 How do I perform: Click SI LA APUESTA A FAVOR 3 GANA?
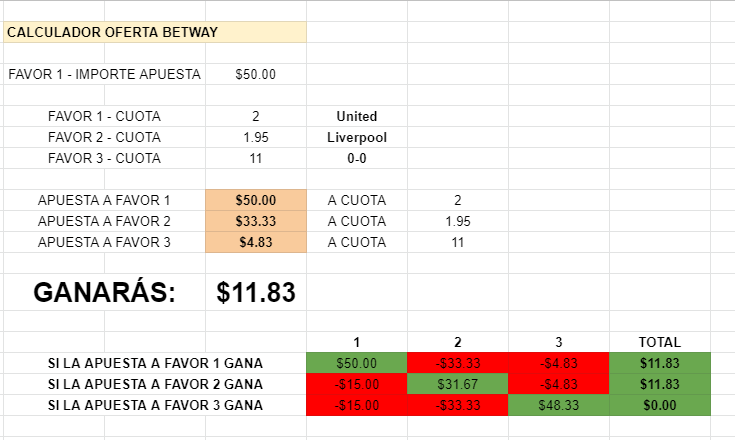pyautogui.click(x=155, y=405)
